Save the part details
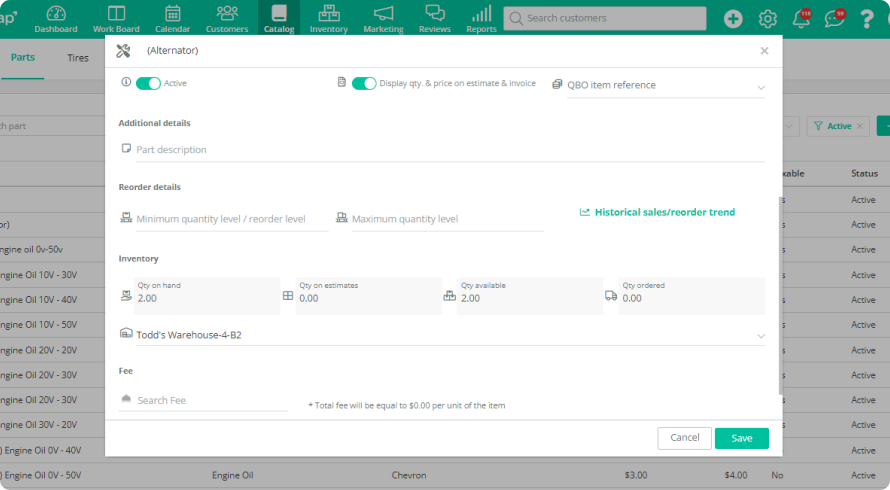 tap(741, 438)
